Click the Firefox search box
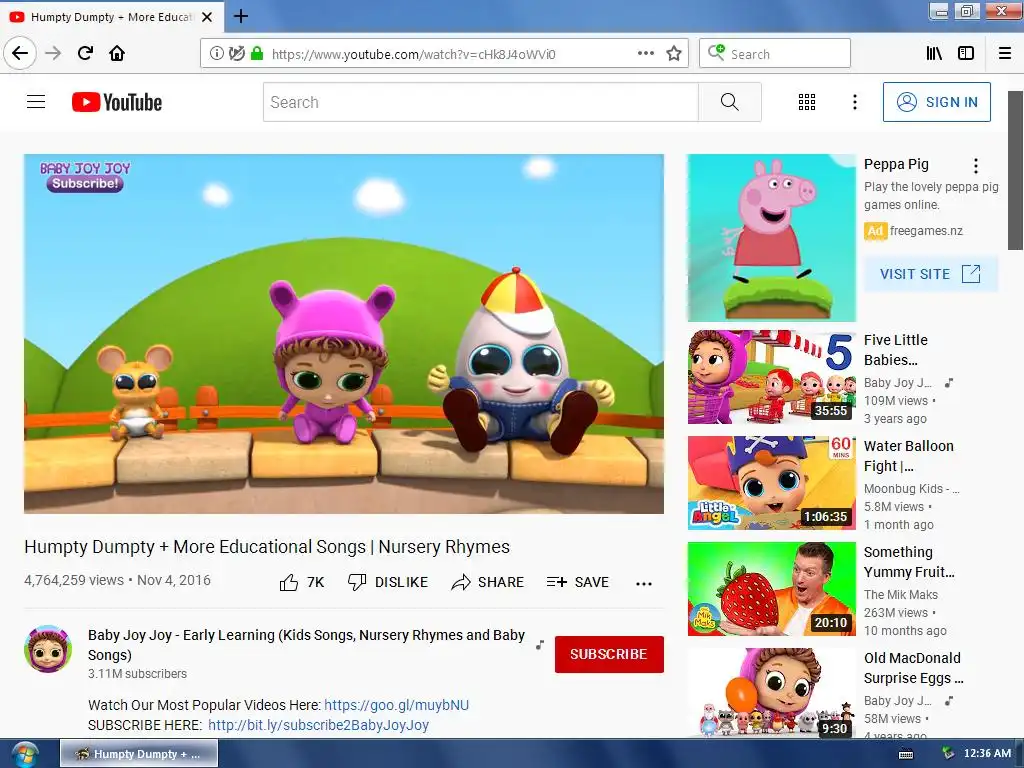The height and width of the screenshot is (768, 1024). (775, 54)
